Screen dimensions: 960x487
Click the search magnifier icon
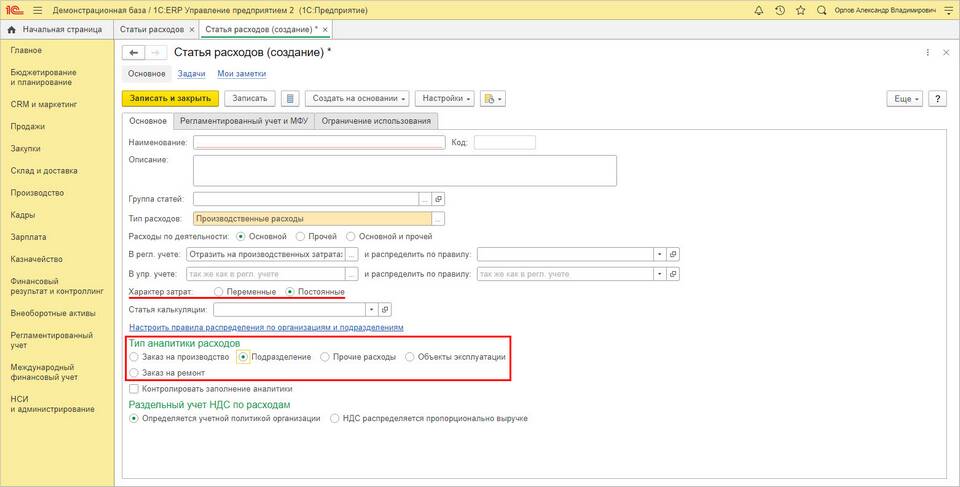[x=821, y=10]
